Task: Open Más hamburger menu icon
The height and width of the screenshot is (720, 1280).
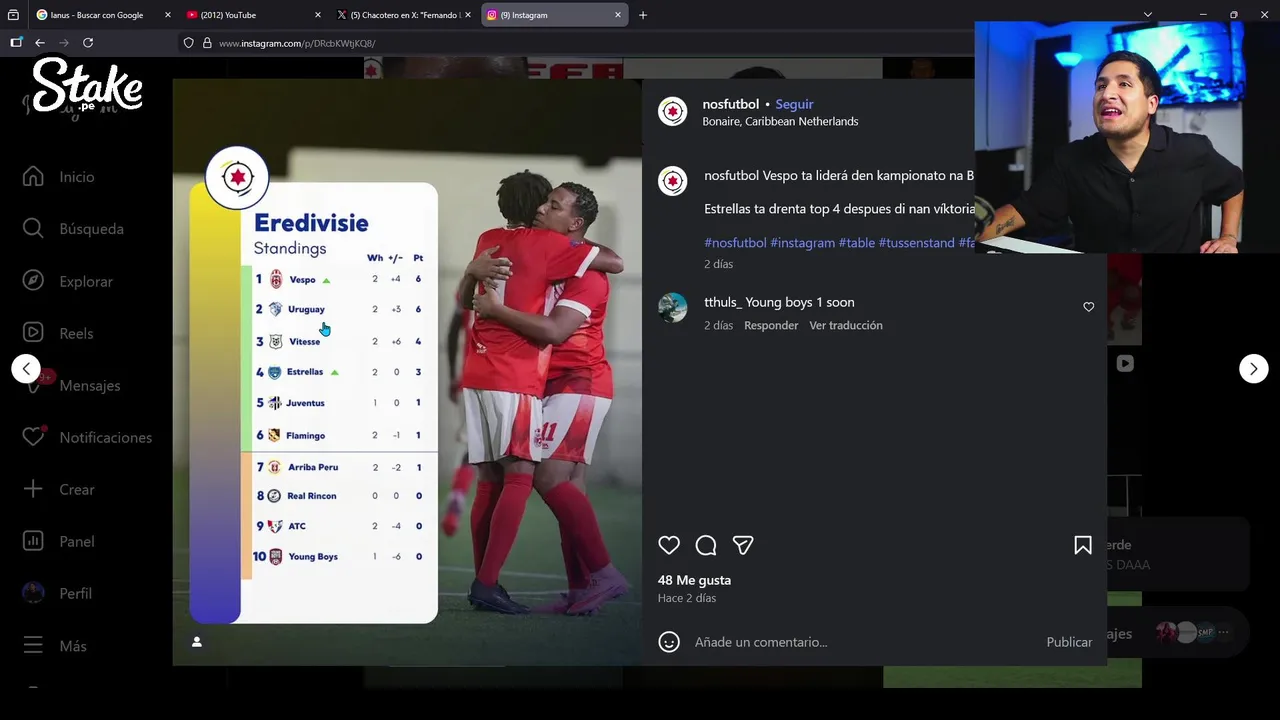Action: (33, 645)
